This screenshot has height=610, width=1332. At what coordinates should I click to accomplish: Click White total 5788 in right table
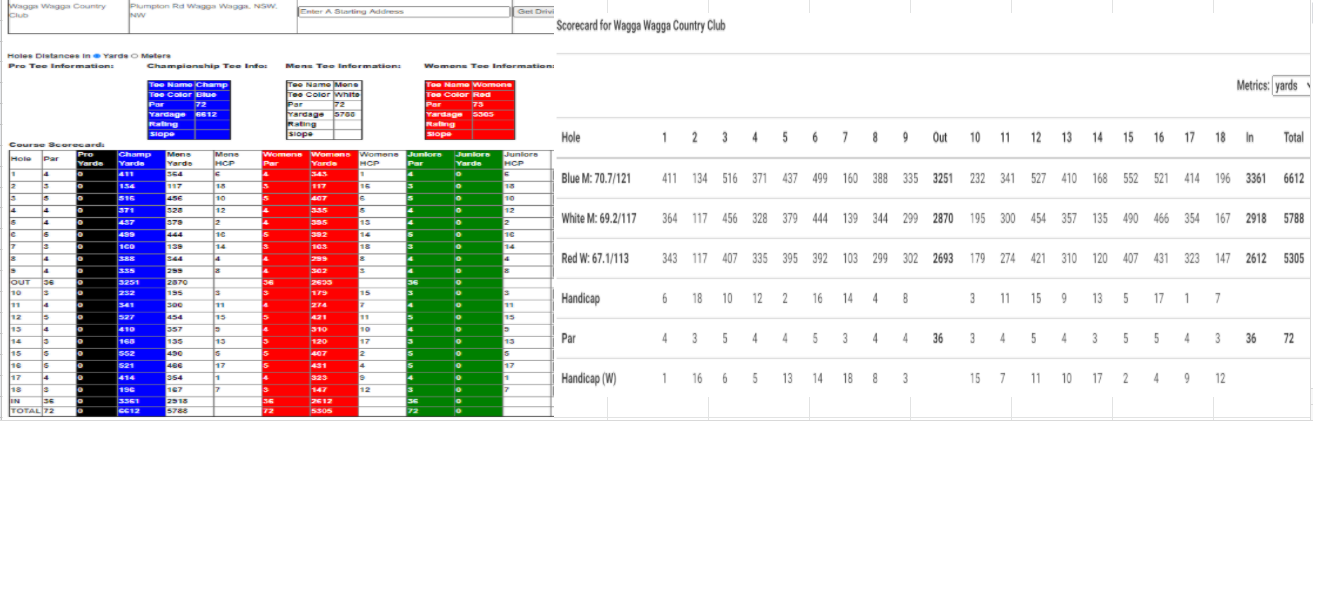tap(1293, 218)
